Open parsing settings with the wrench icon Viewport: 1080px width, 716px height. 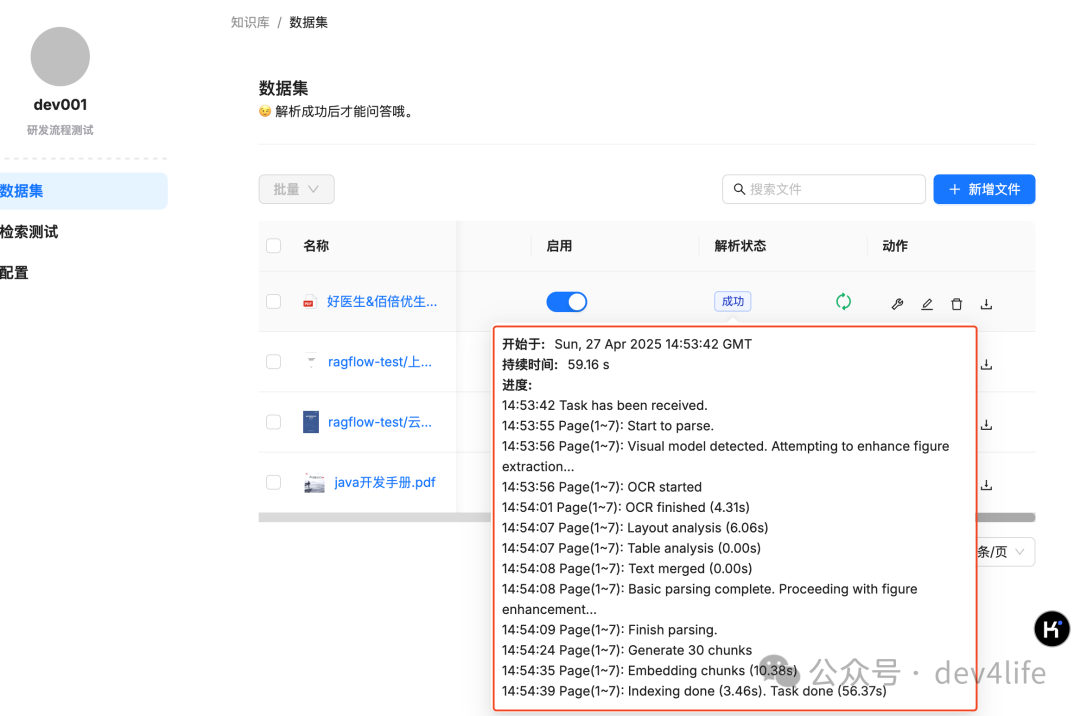tap(897, 303)
